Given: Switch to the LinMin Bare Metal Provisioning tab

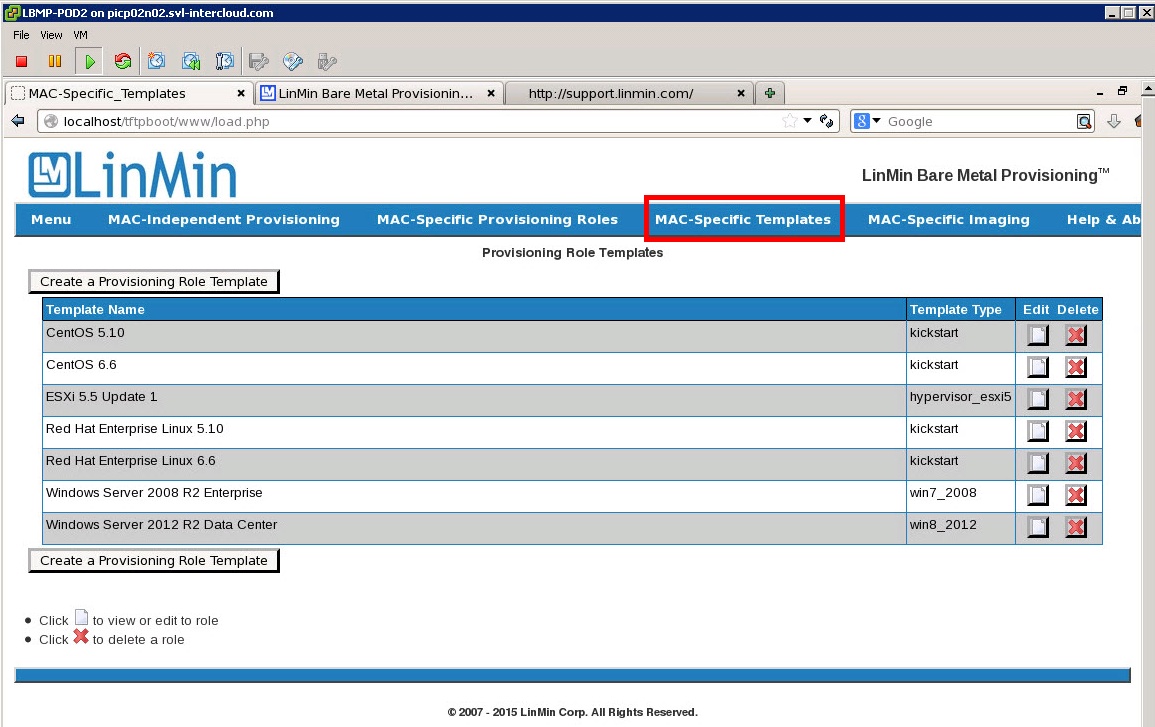Looking at the screenshot, I should (x=375, y=93).
